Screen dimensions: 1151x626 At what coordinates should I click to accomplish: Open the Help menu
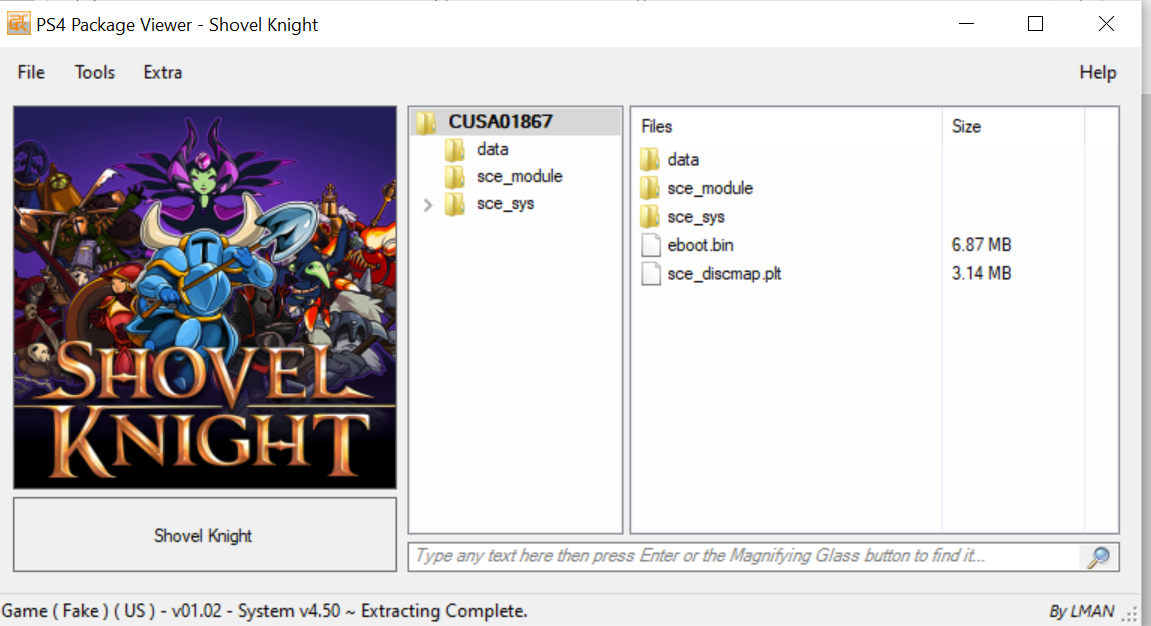(x=1097, y=72)
